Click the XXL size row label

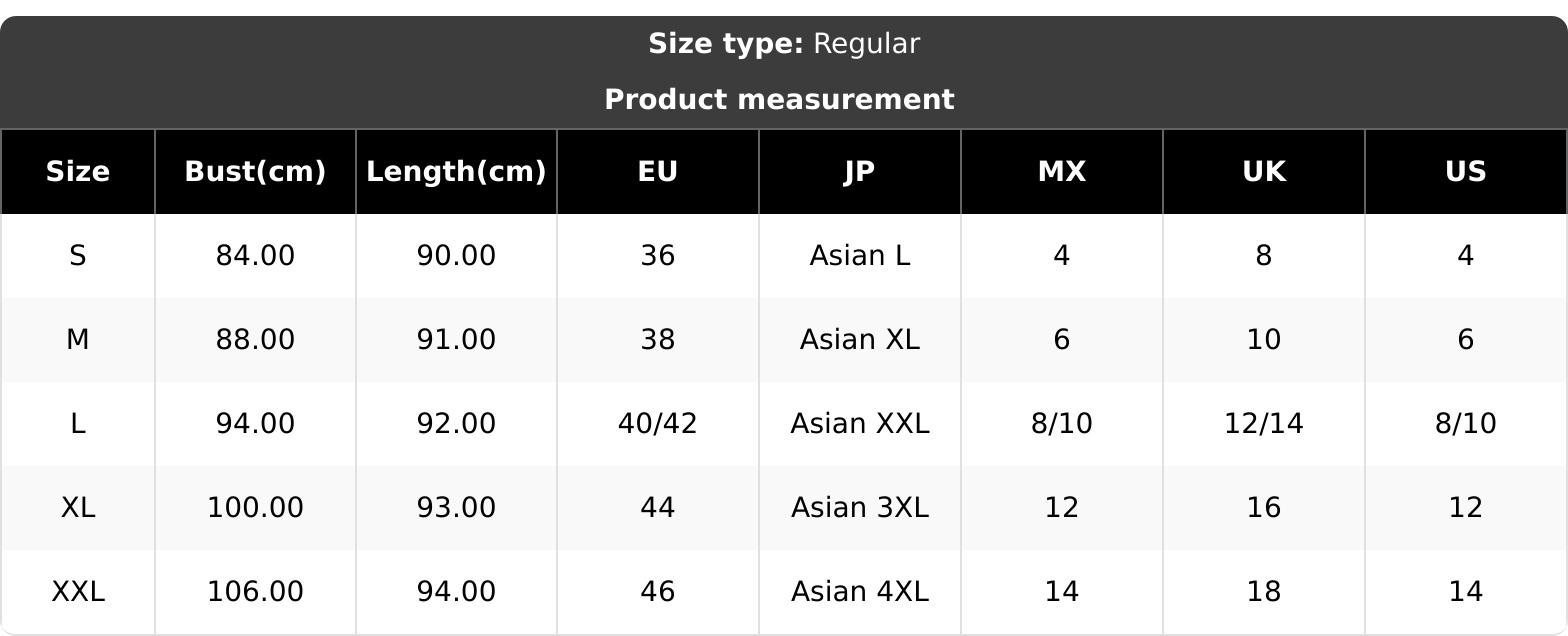(77, 592)
